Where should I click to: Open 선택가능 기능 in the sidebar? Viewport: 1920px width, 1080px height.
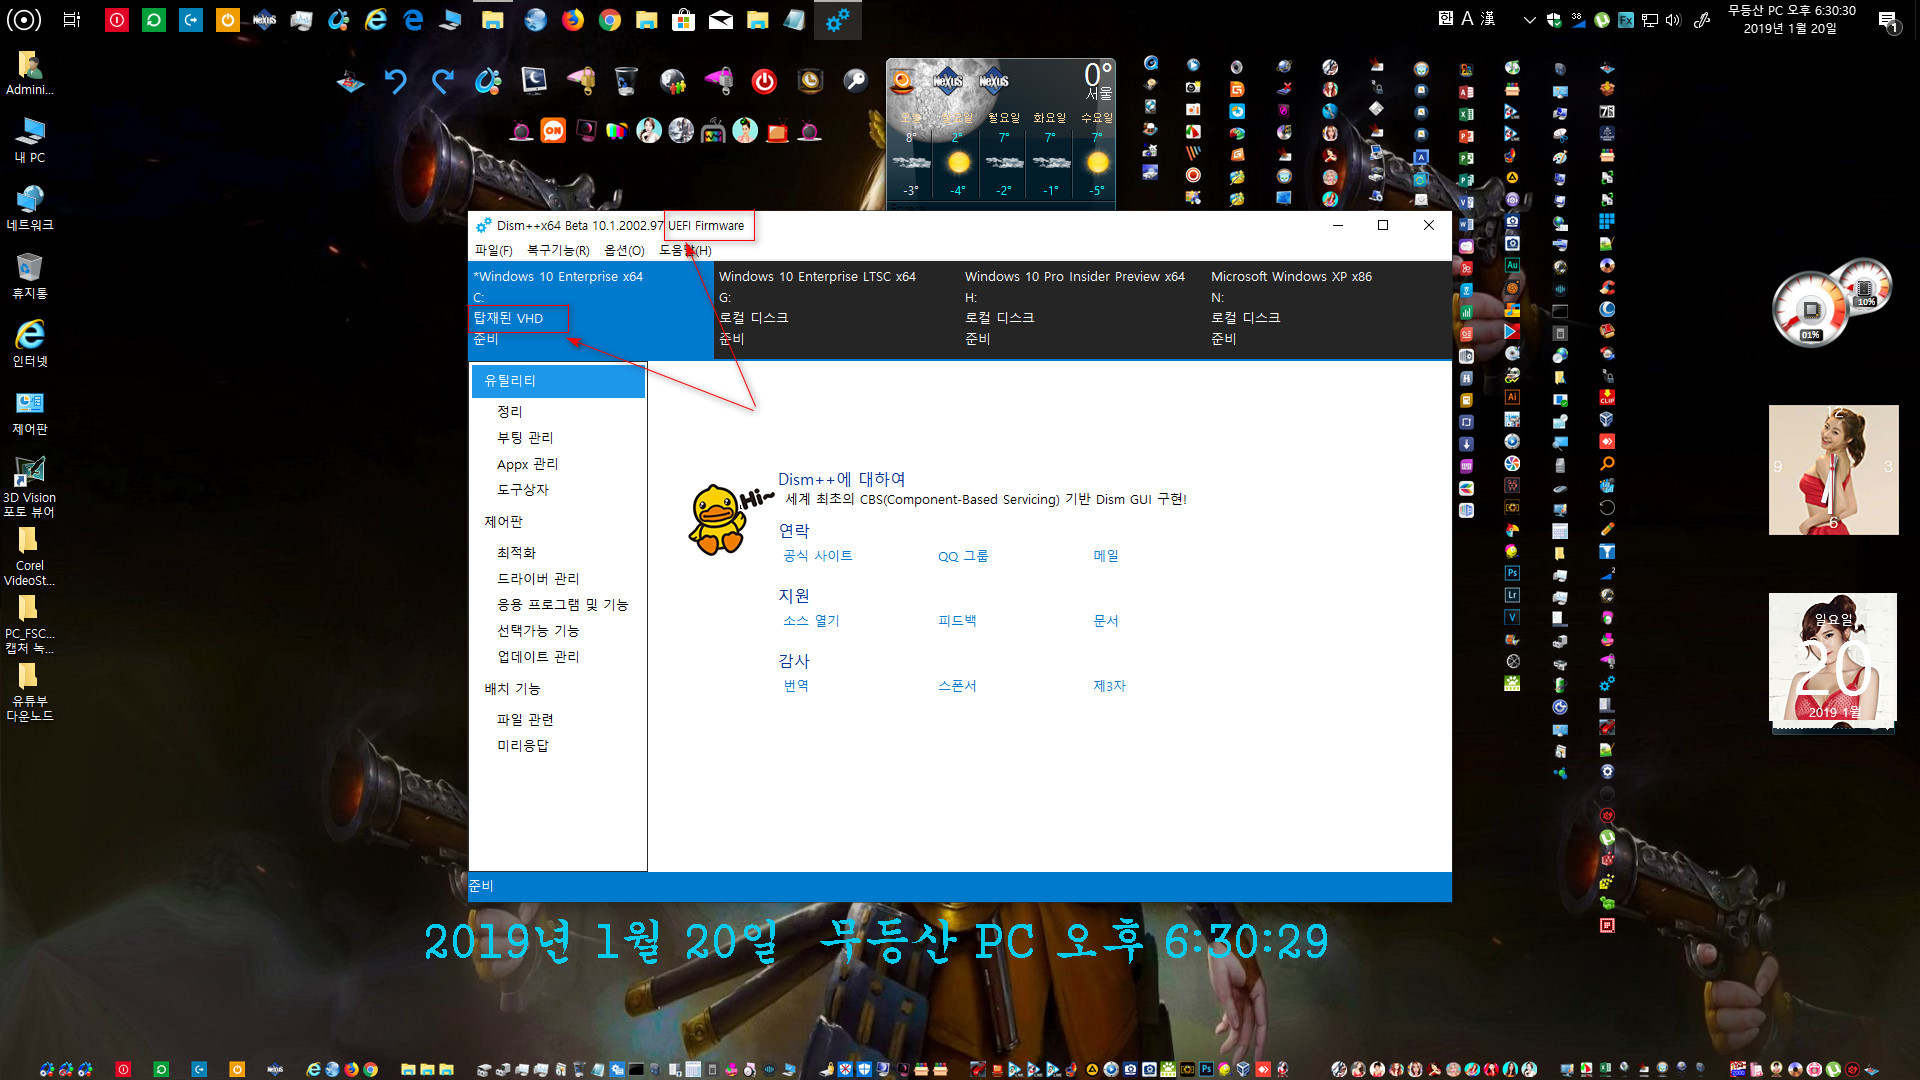(x=538, y=631)
